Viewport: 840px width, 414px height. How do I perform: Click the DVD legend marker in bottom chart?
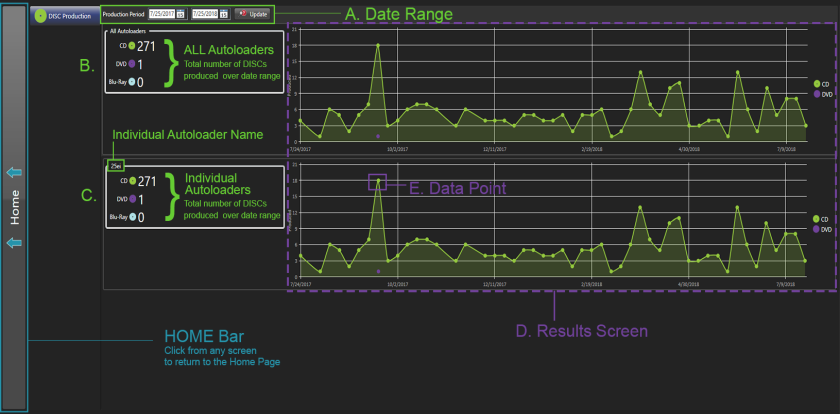coord(815,228)
